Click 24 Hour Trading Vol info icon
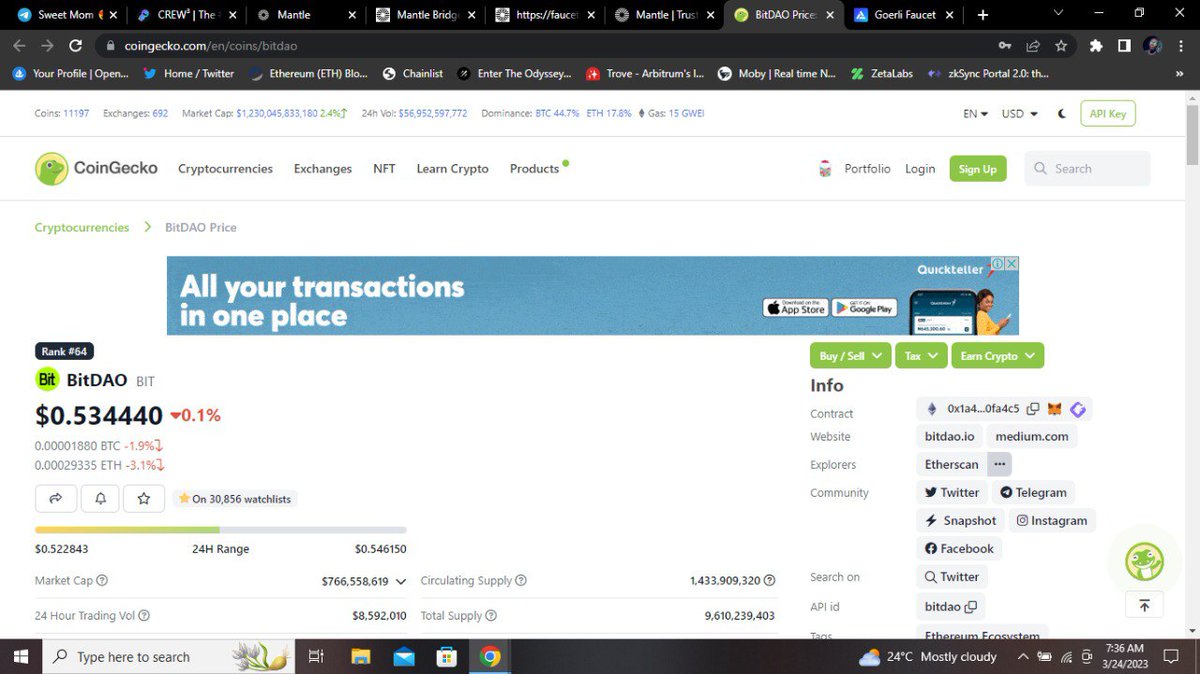The image size is (1200, 674). (144, 616)
